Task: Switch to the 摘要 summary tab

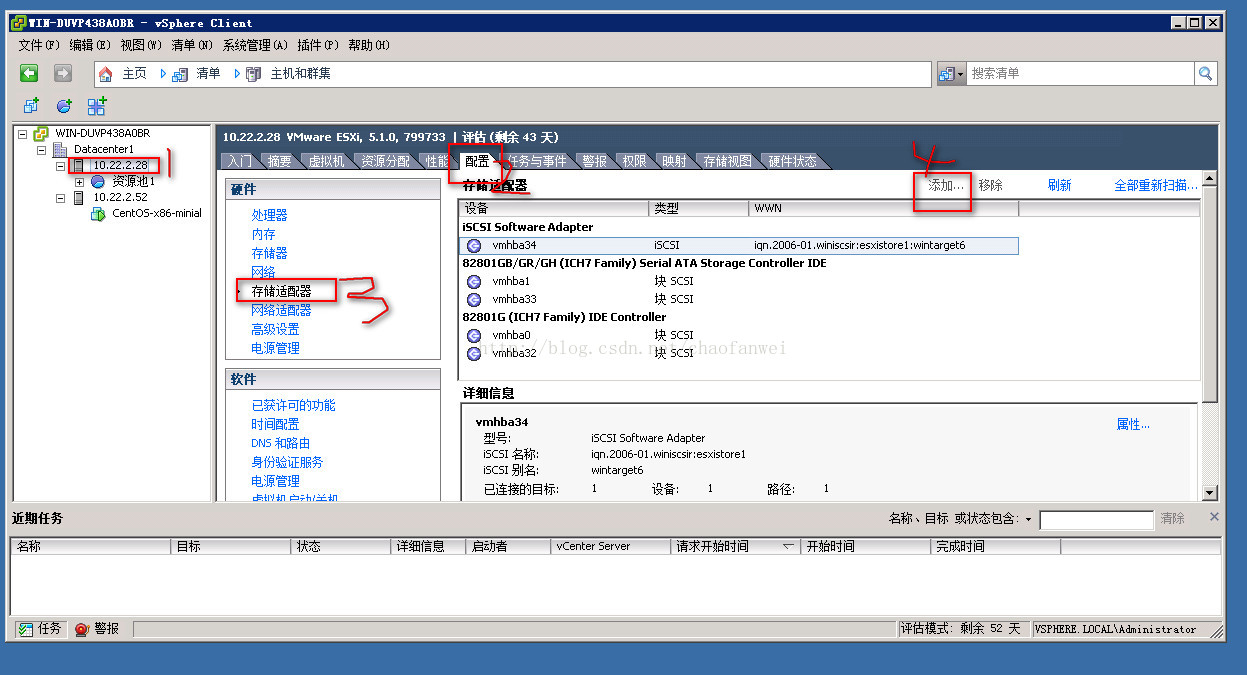Action: (x=280, y=161)
